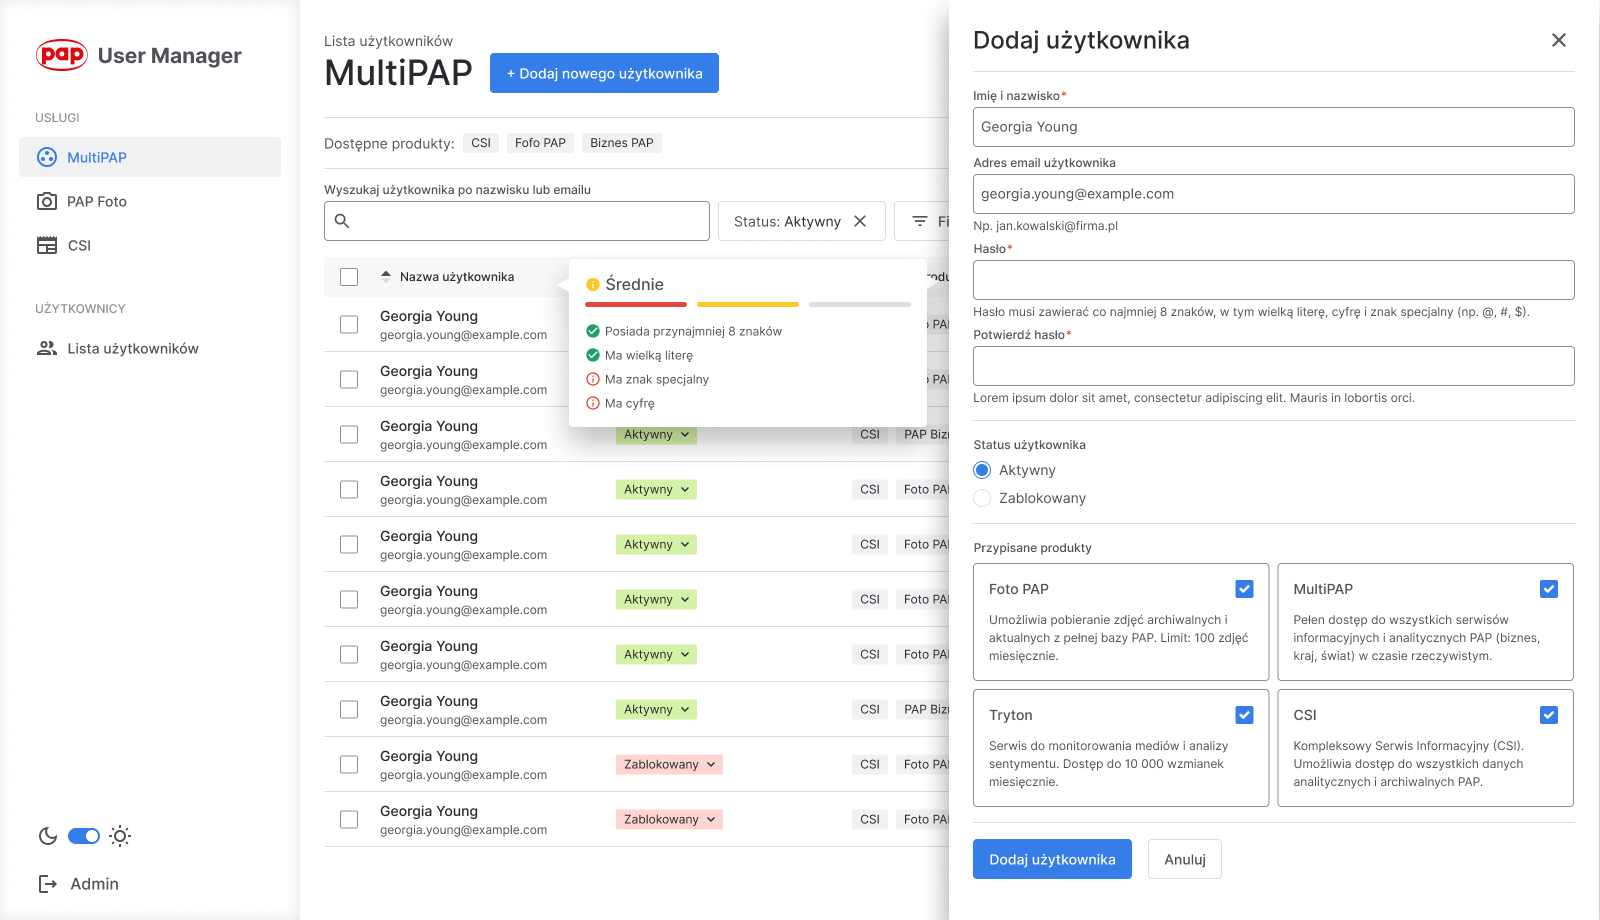This screenshot has width=1600, height=920.
Task: Click the orange Średnie warning icon
Action: (x=593, y=285)
